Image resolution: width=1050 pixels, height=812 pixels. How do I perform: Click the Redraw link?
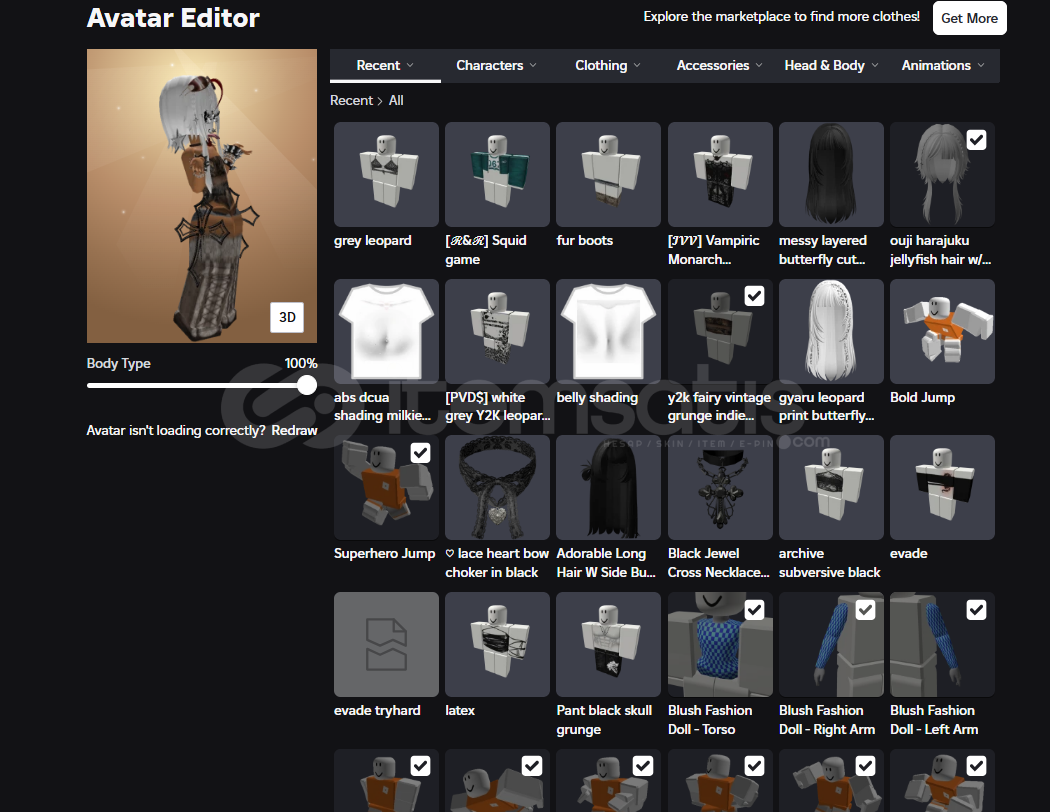click(294, 430)
